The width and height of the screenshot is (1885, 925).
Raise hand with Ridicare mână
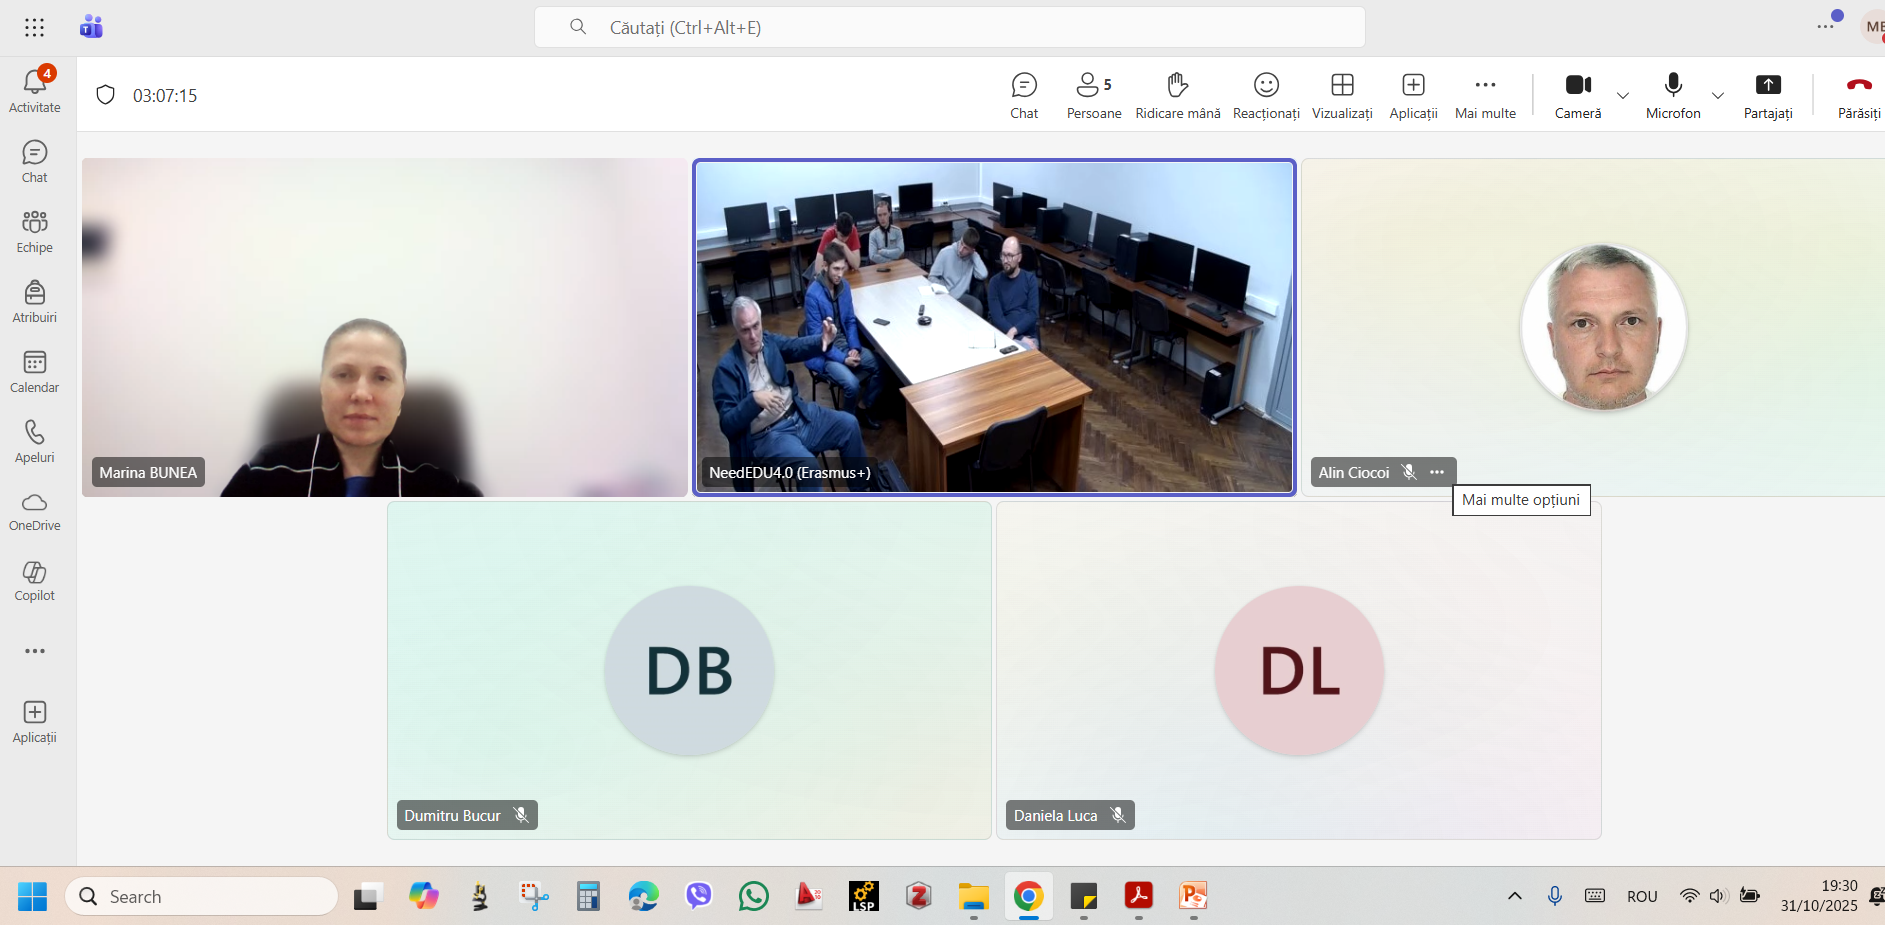1177,95
